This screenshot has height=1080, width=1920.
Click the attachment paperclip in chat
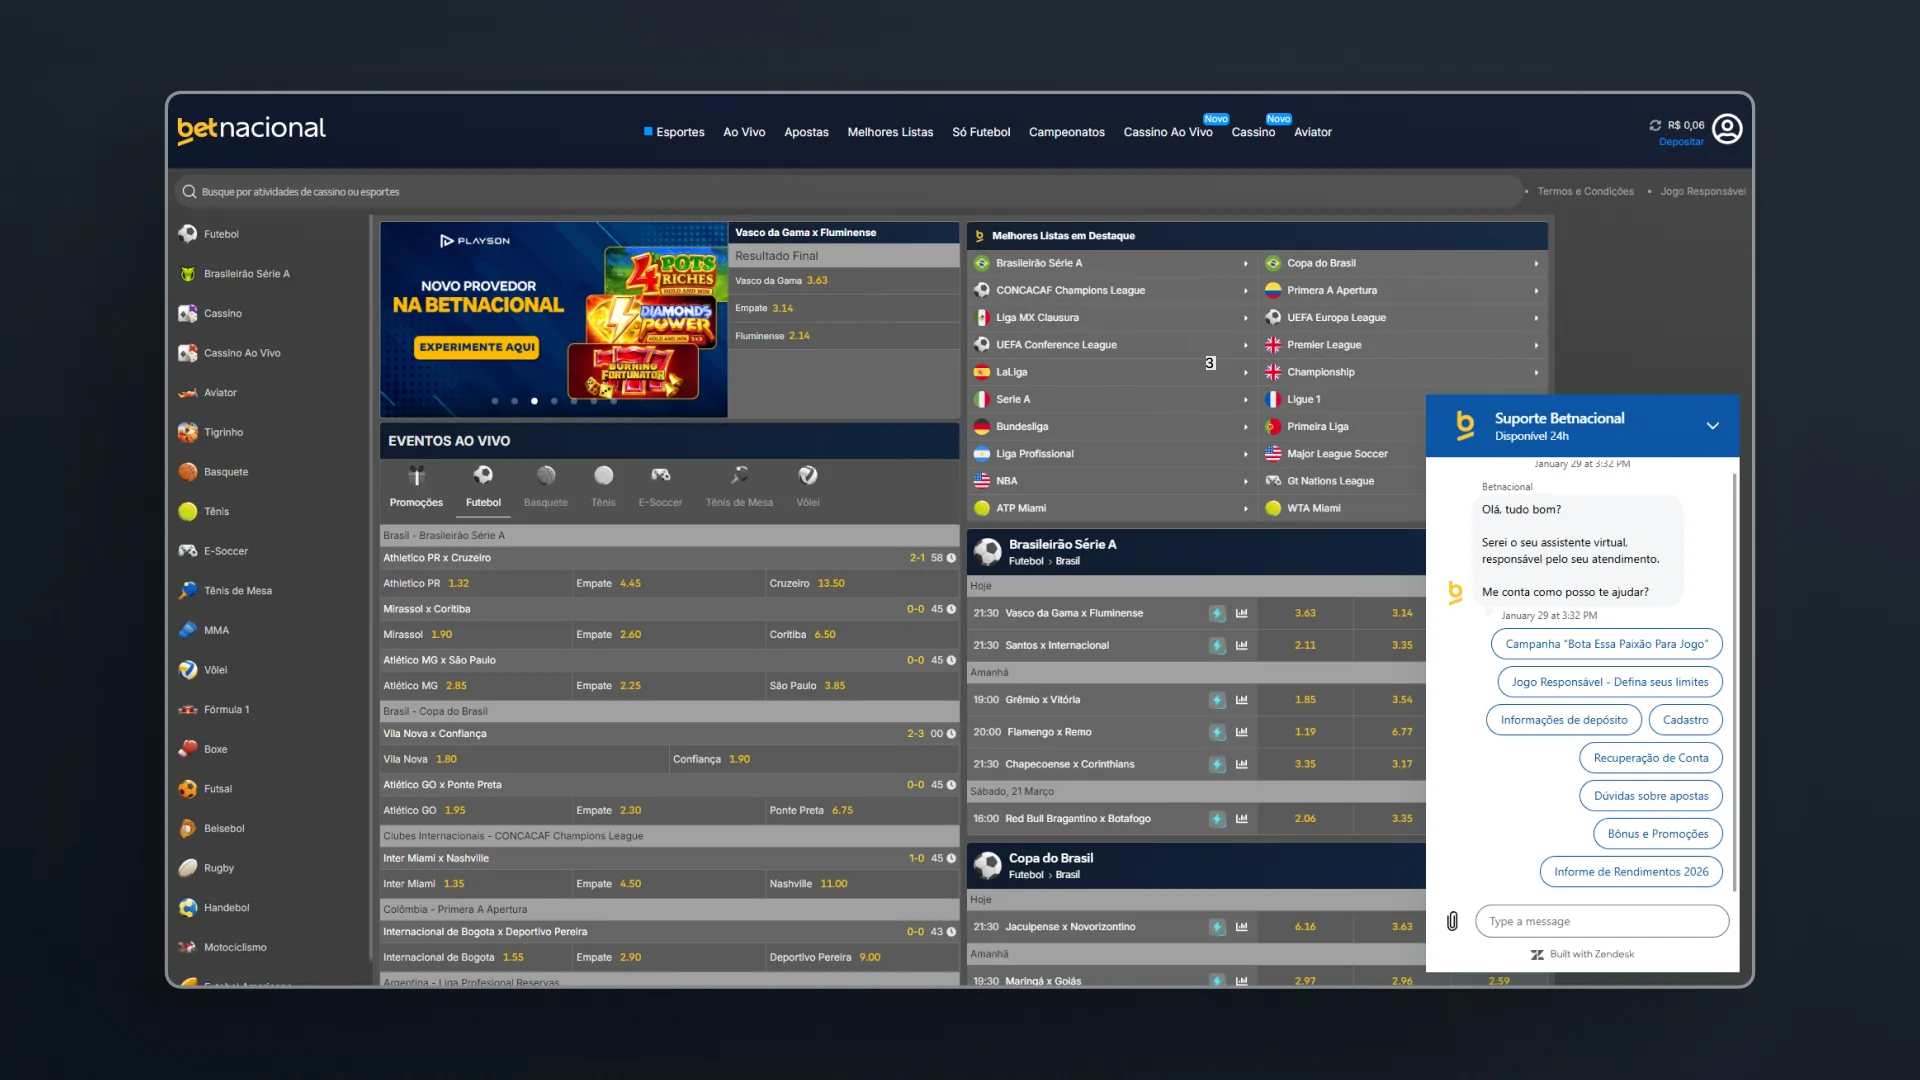1452,921
